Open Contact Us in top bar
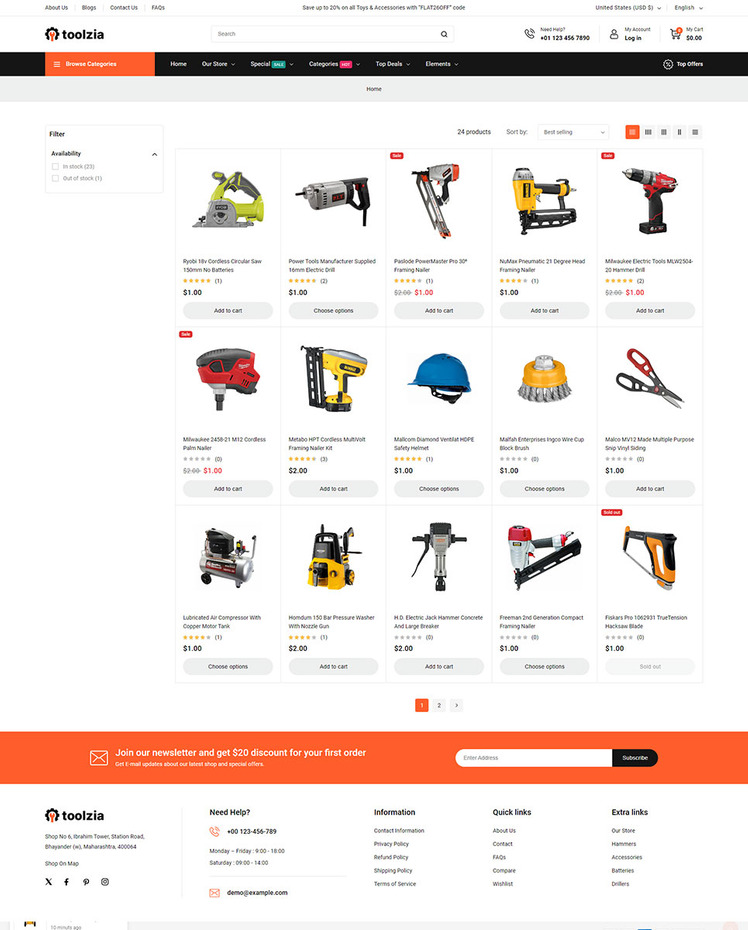 [123, 8]
